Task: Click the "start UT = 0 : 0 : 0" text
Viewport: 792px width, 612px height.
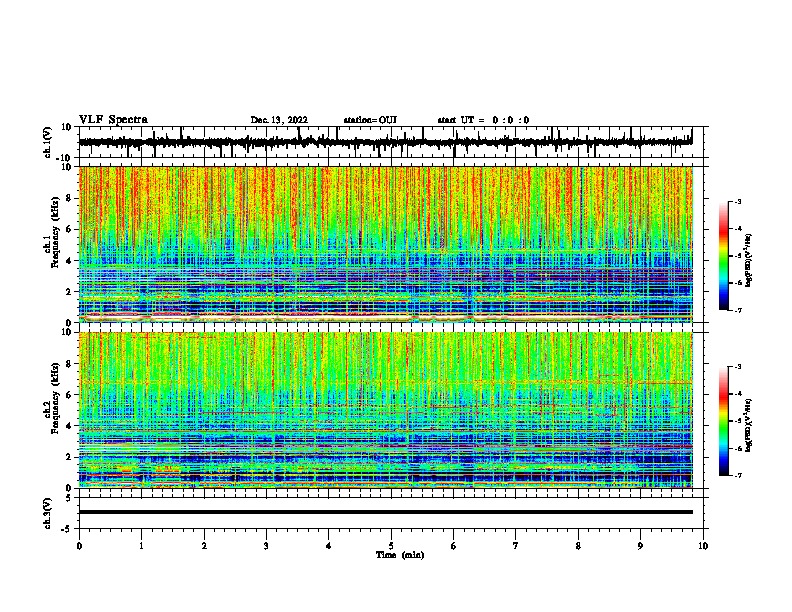Action: (x=483, y=120)
